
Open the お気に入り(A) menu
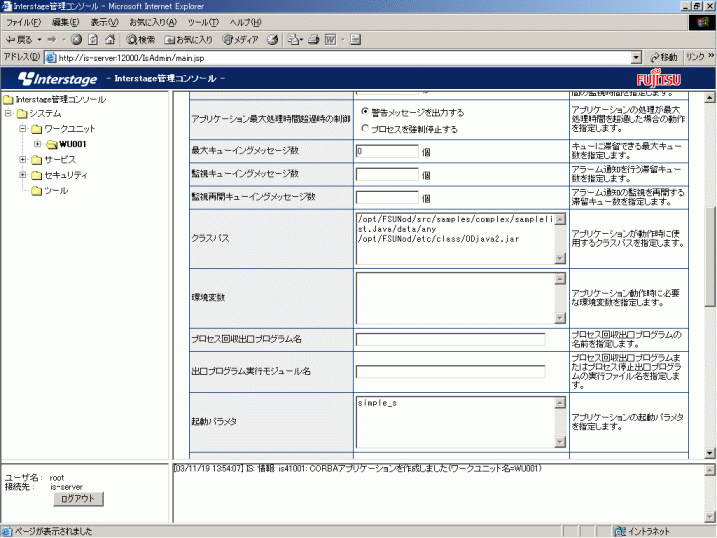(x=153, y=22)
